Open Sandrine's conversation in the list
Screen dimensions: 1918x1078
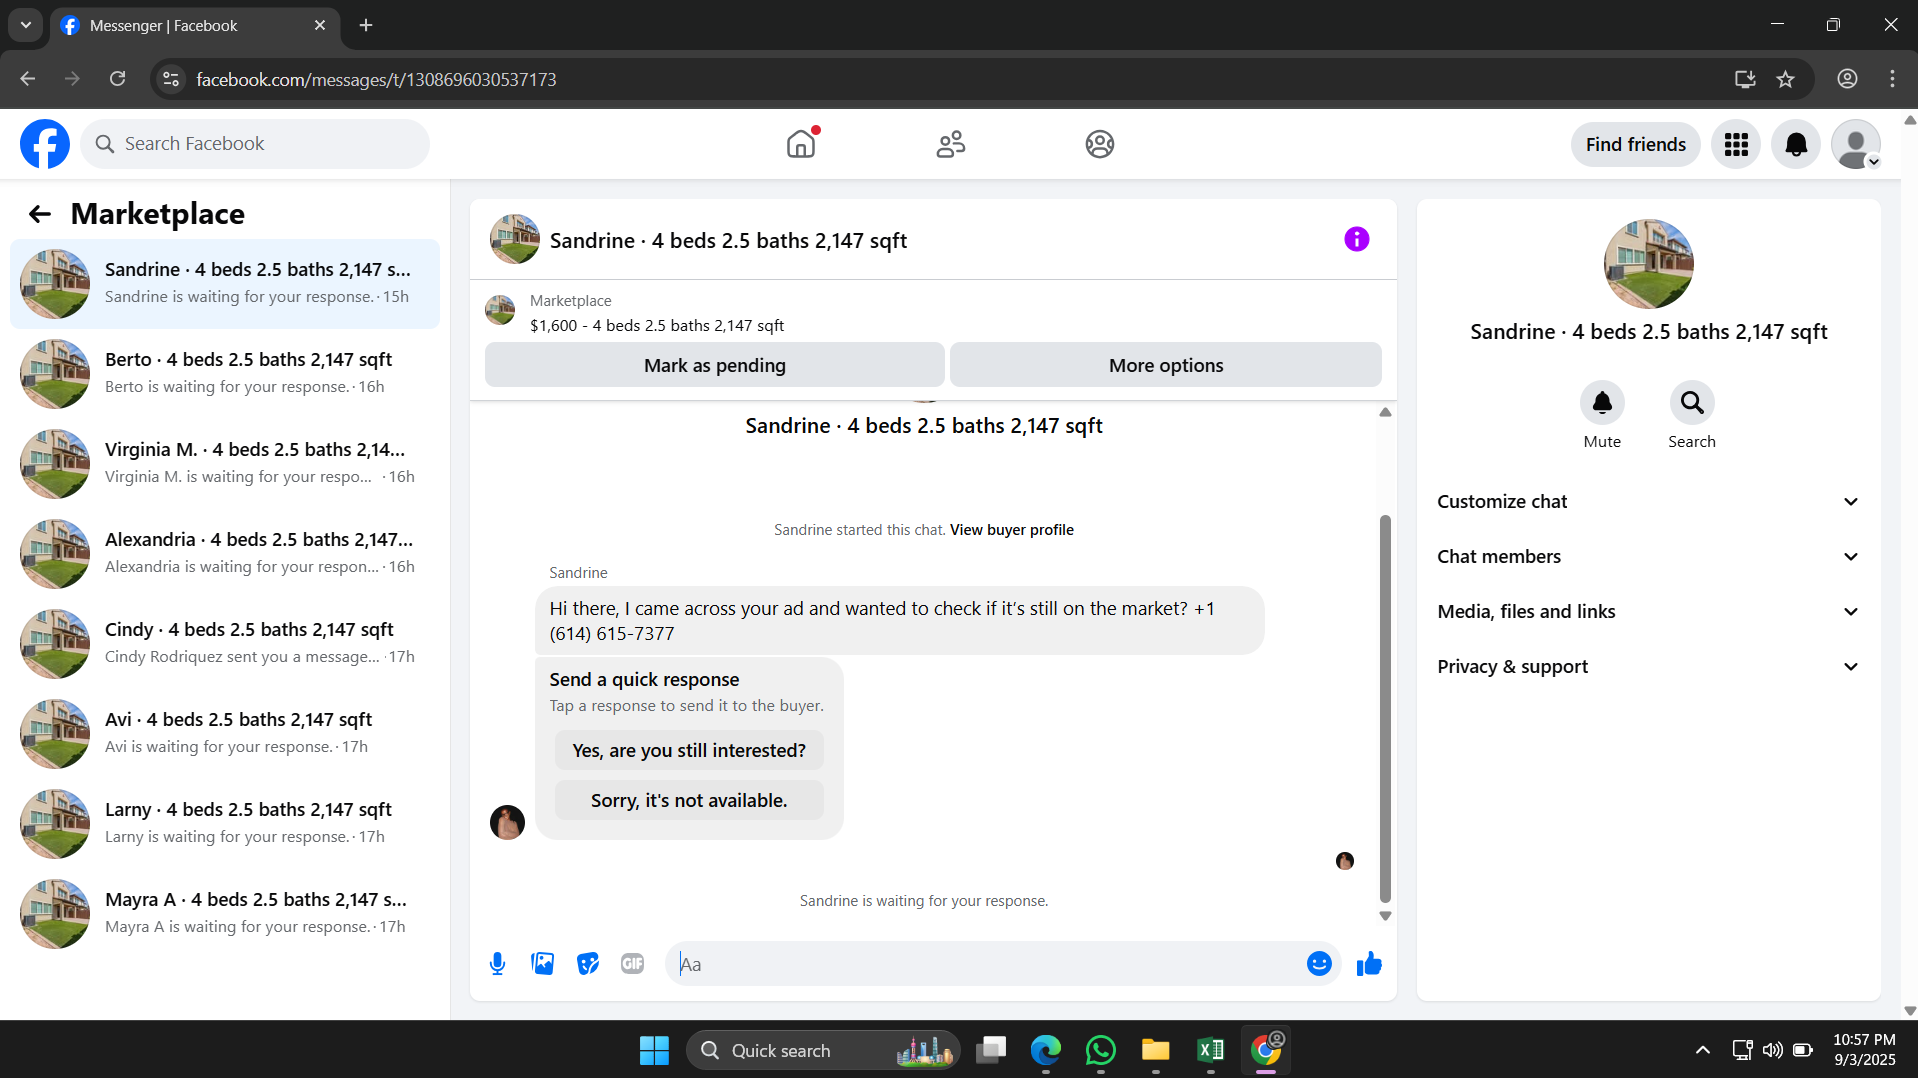click(225, 284)
